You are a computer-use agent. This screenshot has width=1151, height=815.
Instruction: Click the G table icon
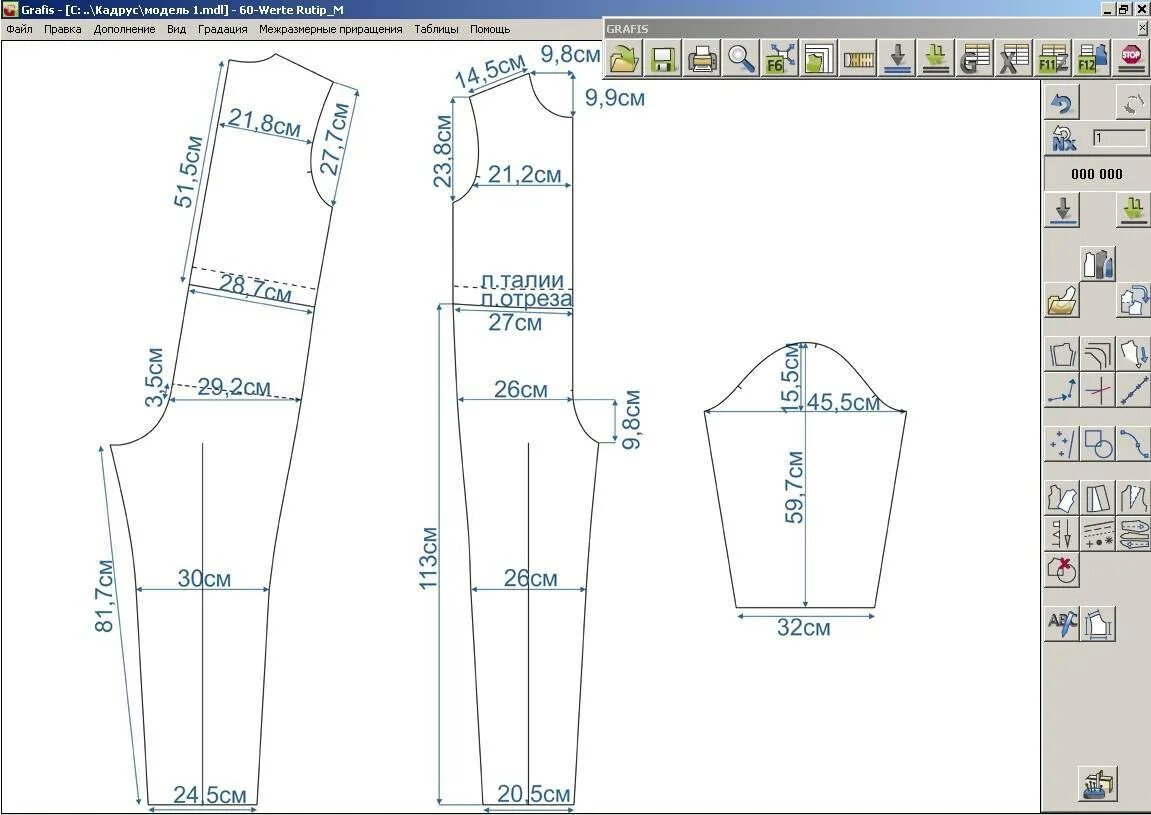(975, 58)
